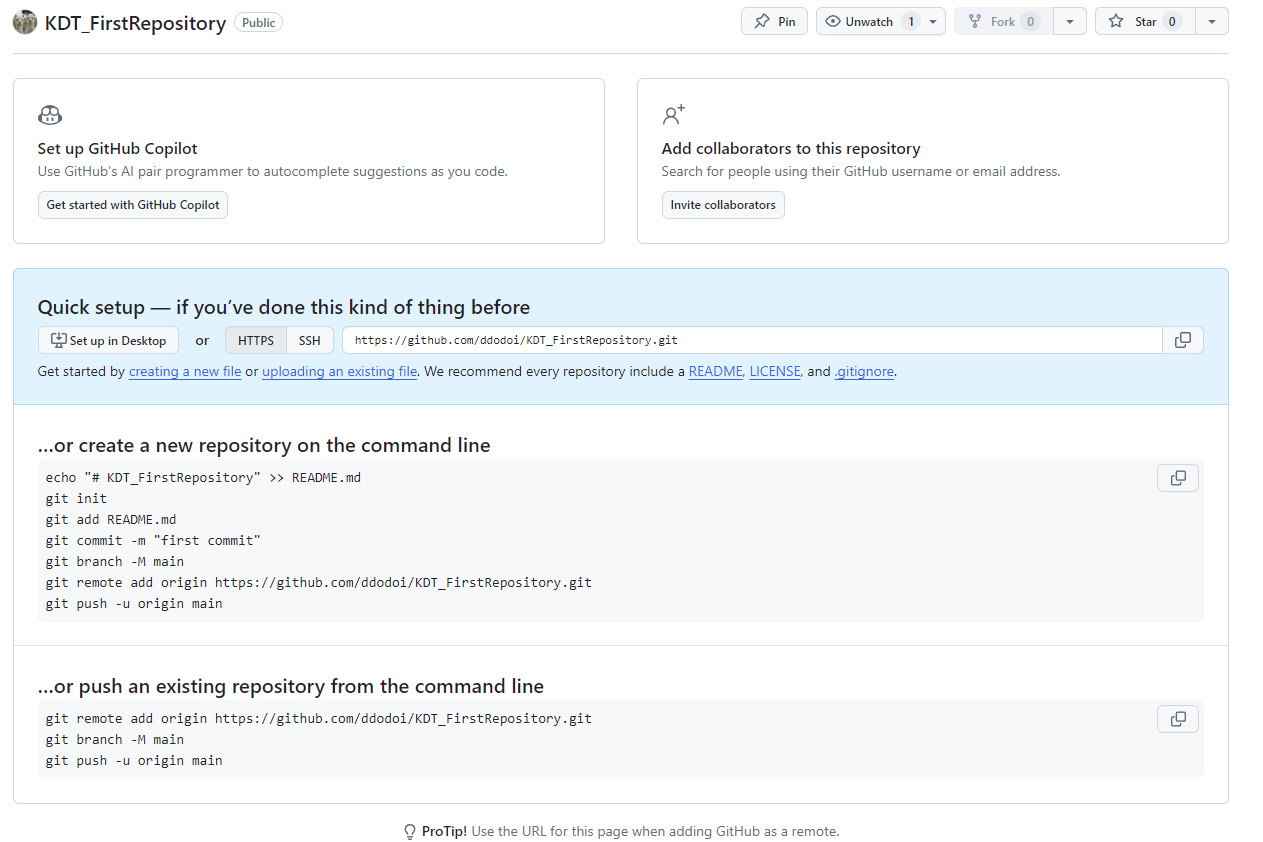
Task: Open the Fork dropdown arrow
Action: point(1070,21)
